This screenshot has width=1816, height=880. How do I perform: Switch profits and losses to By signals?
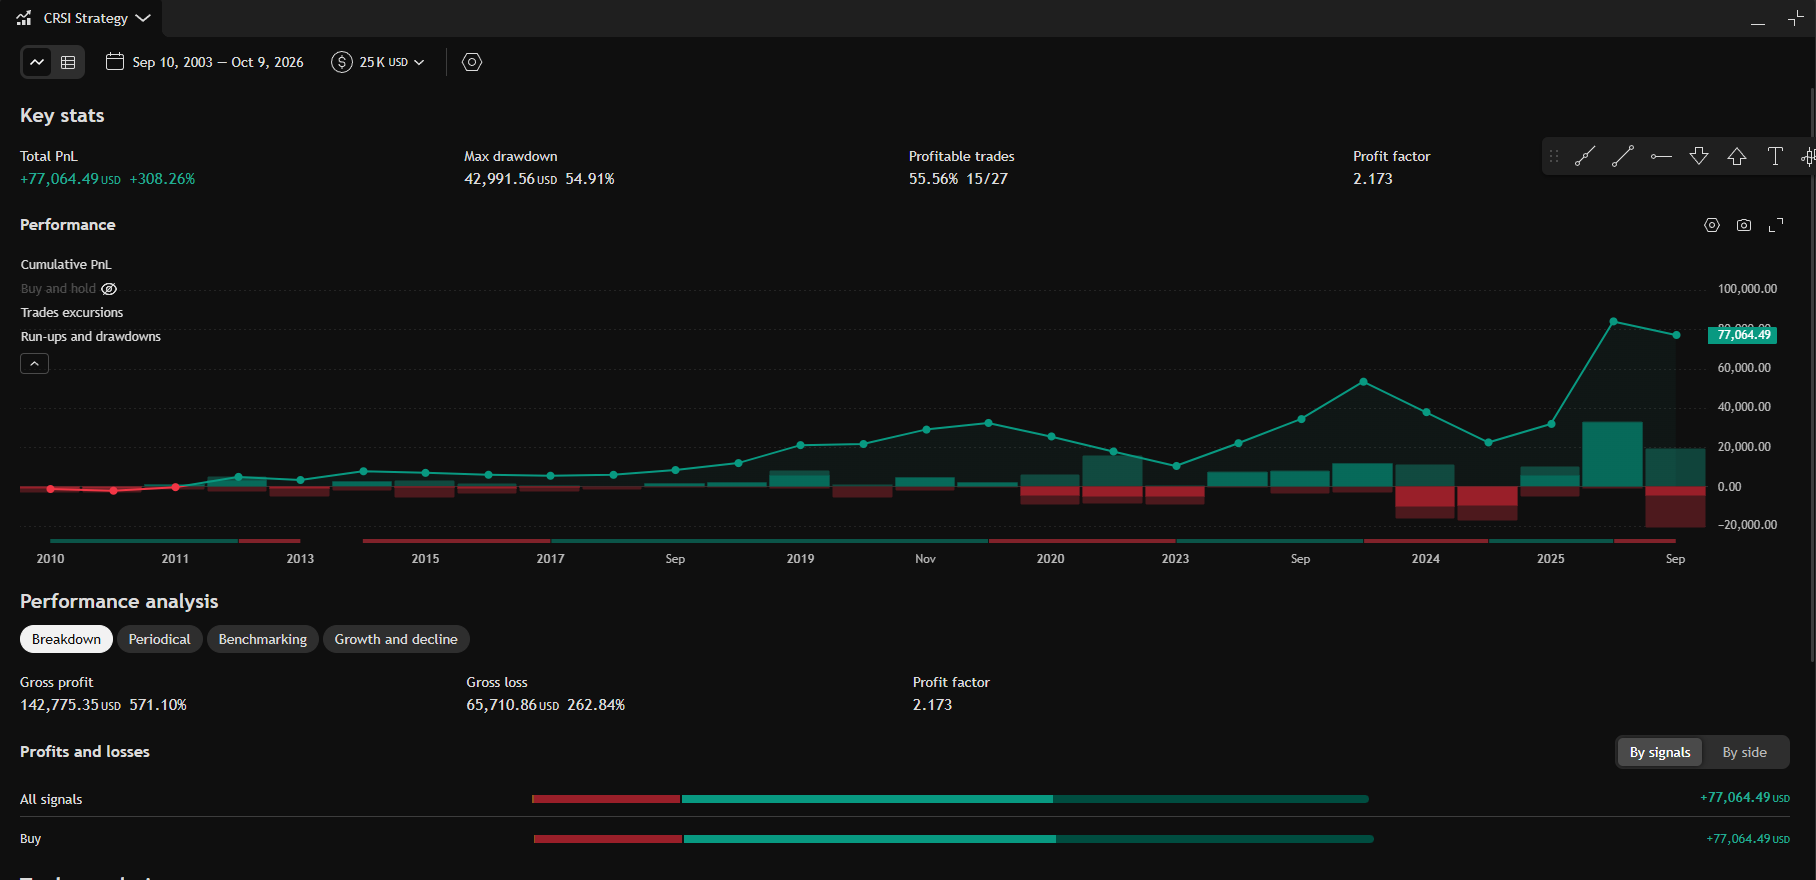tap(1660, 752)
